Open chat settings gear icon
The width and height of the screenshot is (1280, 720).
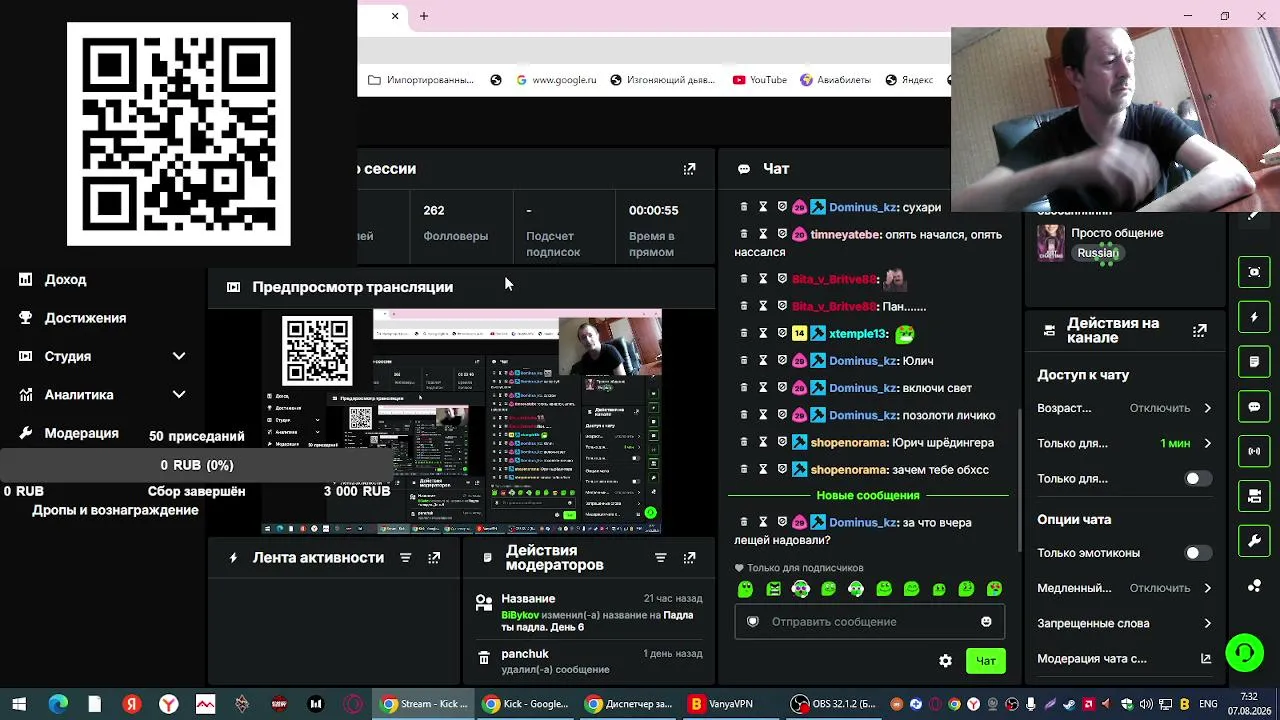[x=945, y=661]
